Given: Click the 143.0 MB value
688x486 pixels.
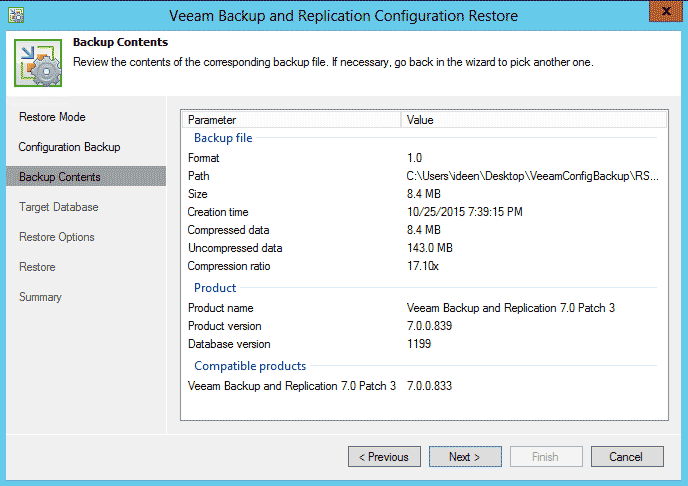Looking at the screenshot, I should tap(430, 248).
